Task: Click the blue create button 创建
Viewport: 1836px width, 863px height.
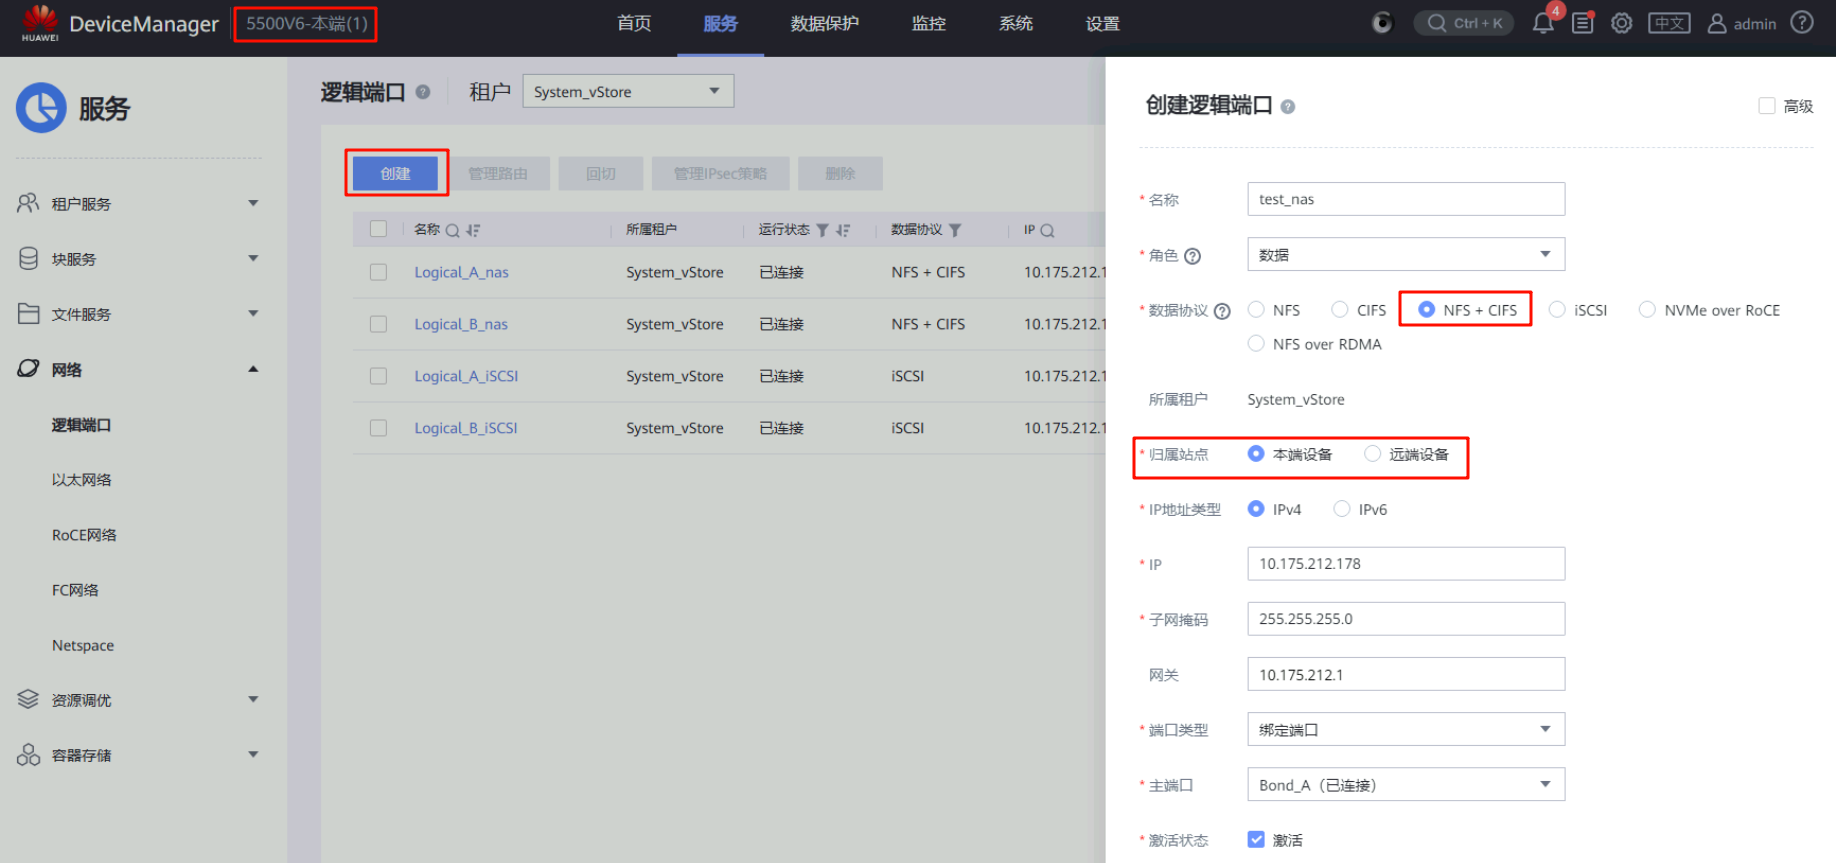Action: [395, 173]
